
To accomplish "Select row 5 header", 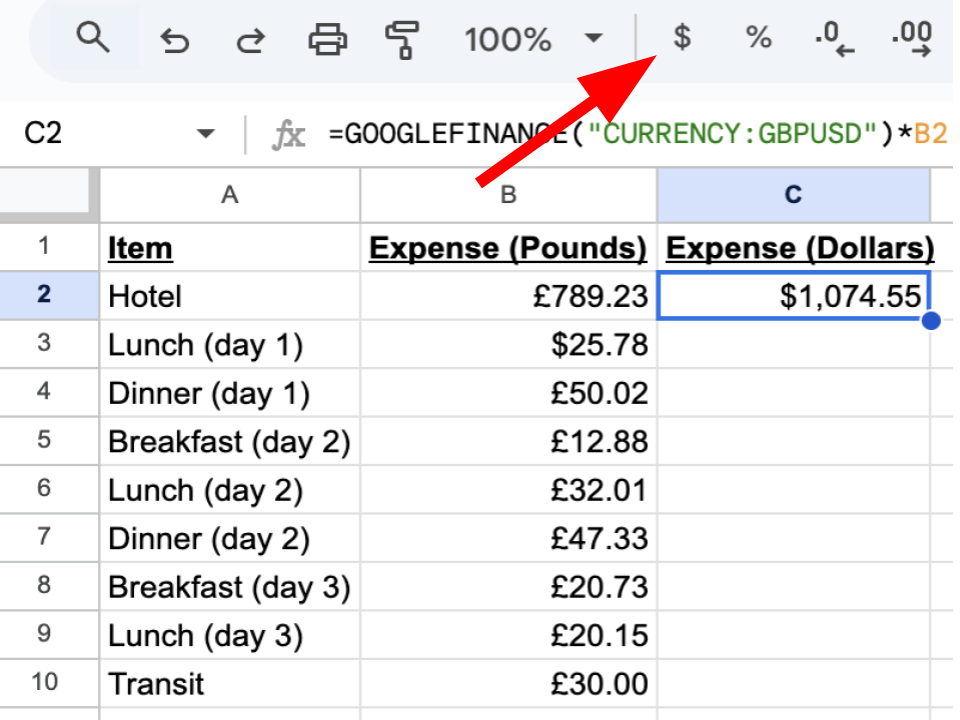I will point(44,441).
